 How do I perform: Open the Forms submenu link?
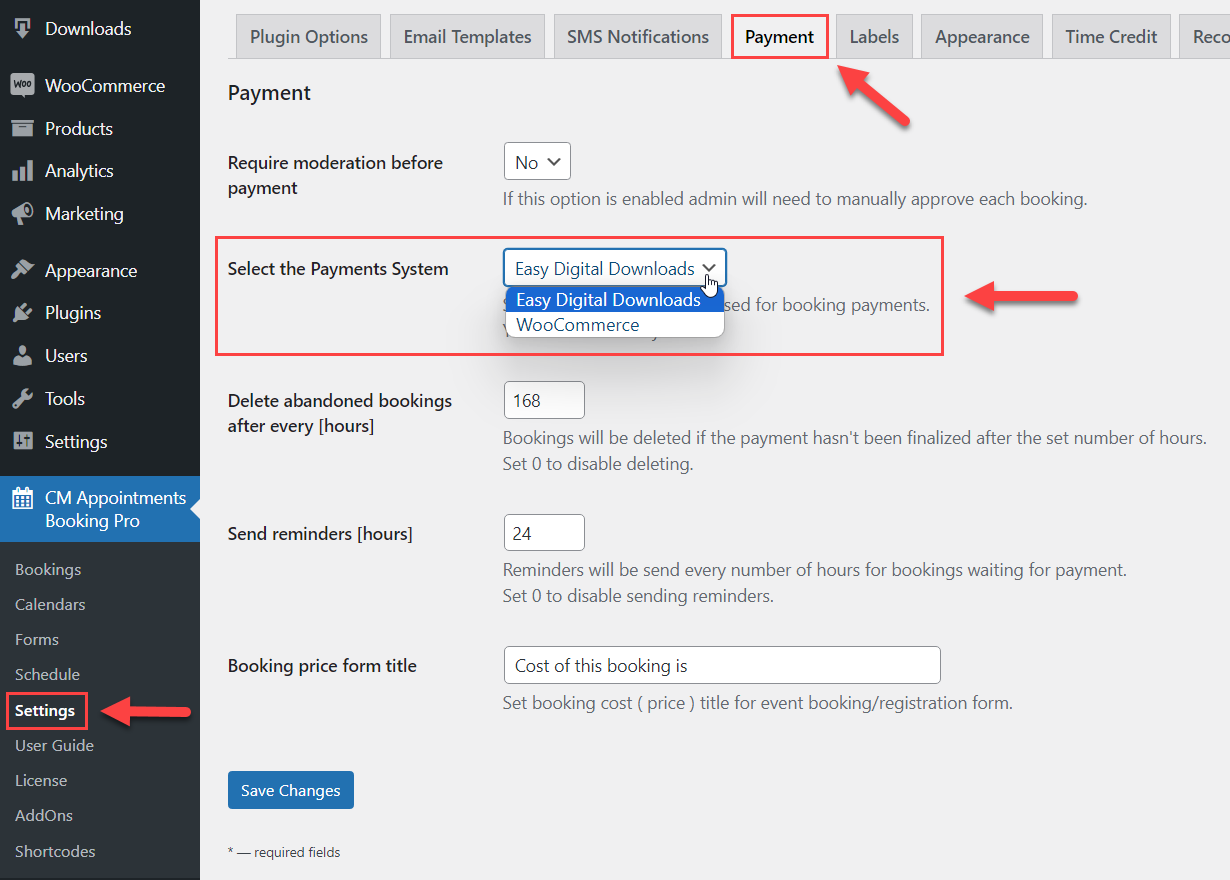pyautogui.click(x=37, y=640)
